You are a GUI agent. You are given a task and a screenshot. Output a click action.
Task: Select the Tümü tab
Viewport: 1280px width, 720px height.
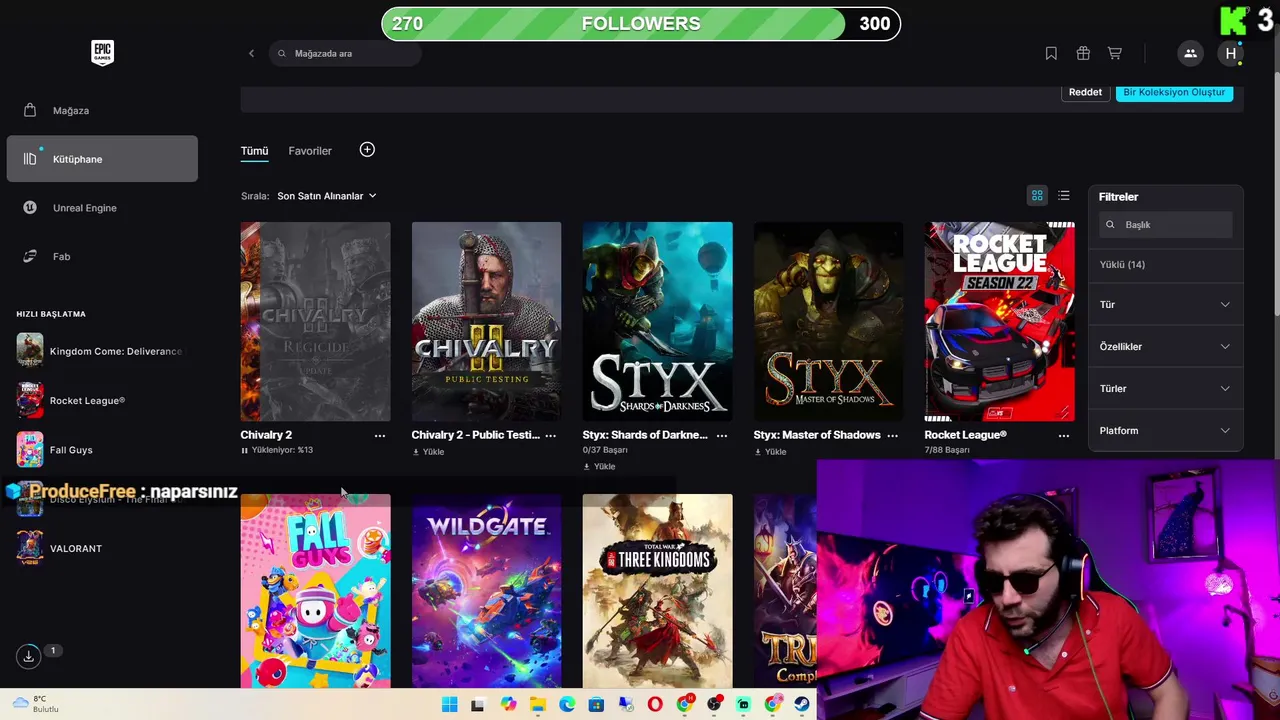click(254, 151)
